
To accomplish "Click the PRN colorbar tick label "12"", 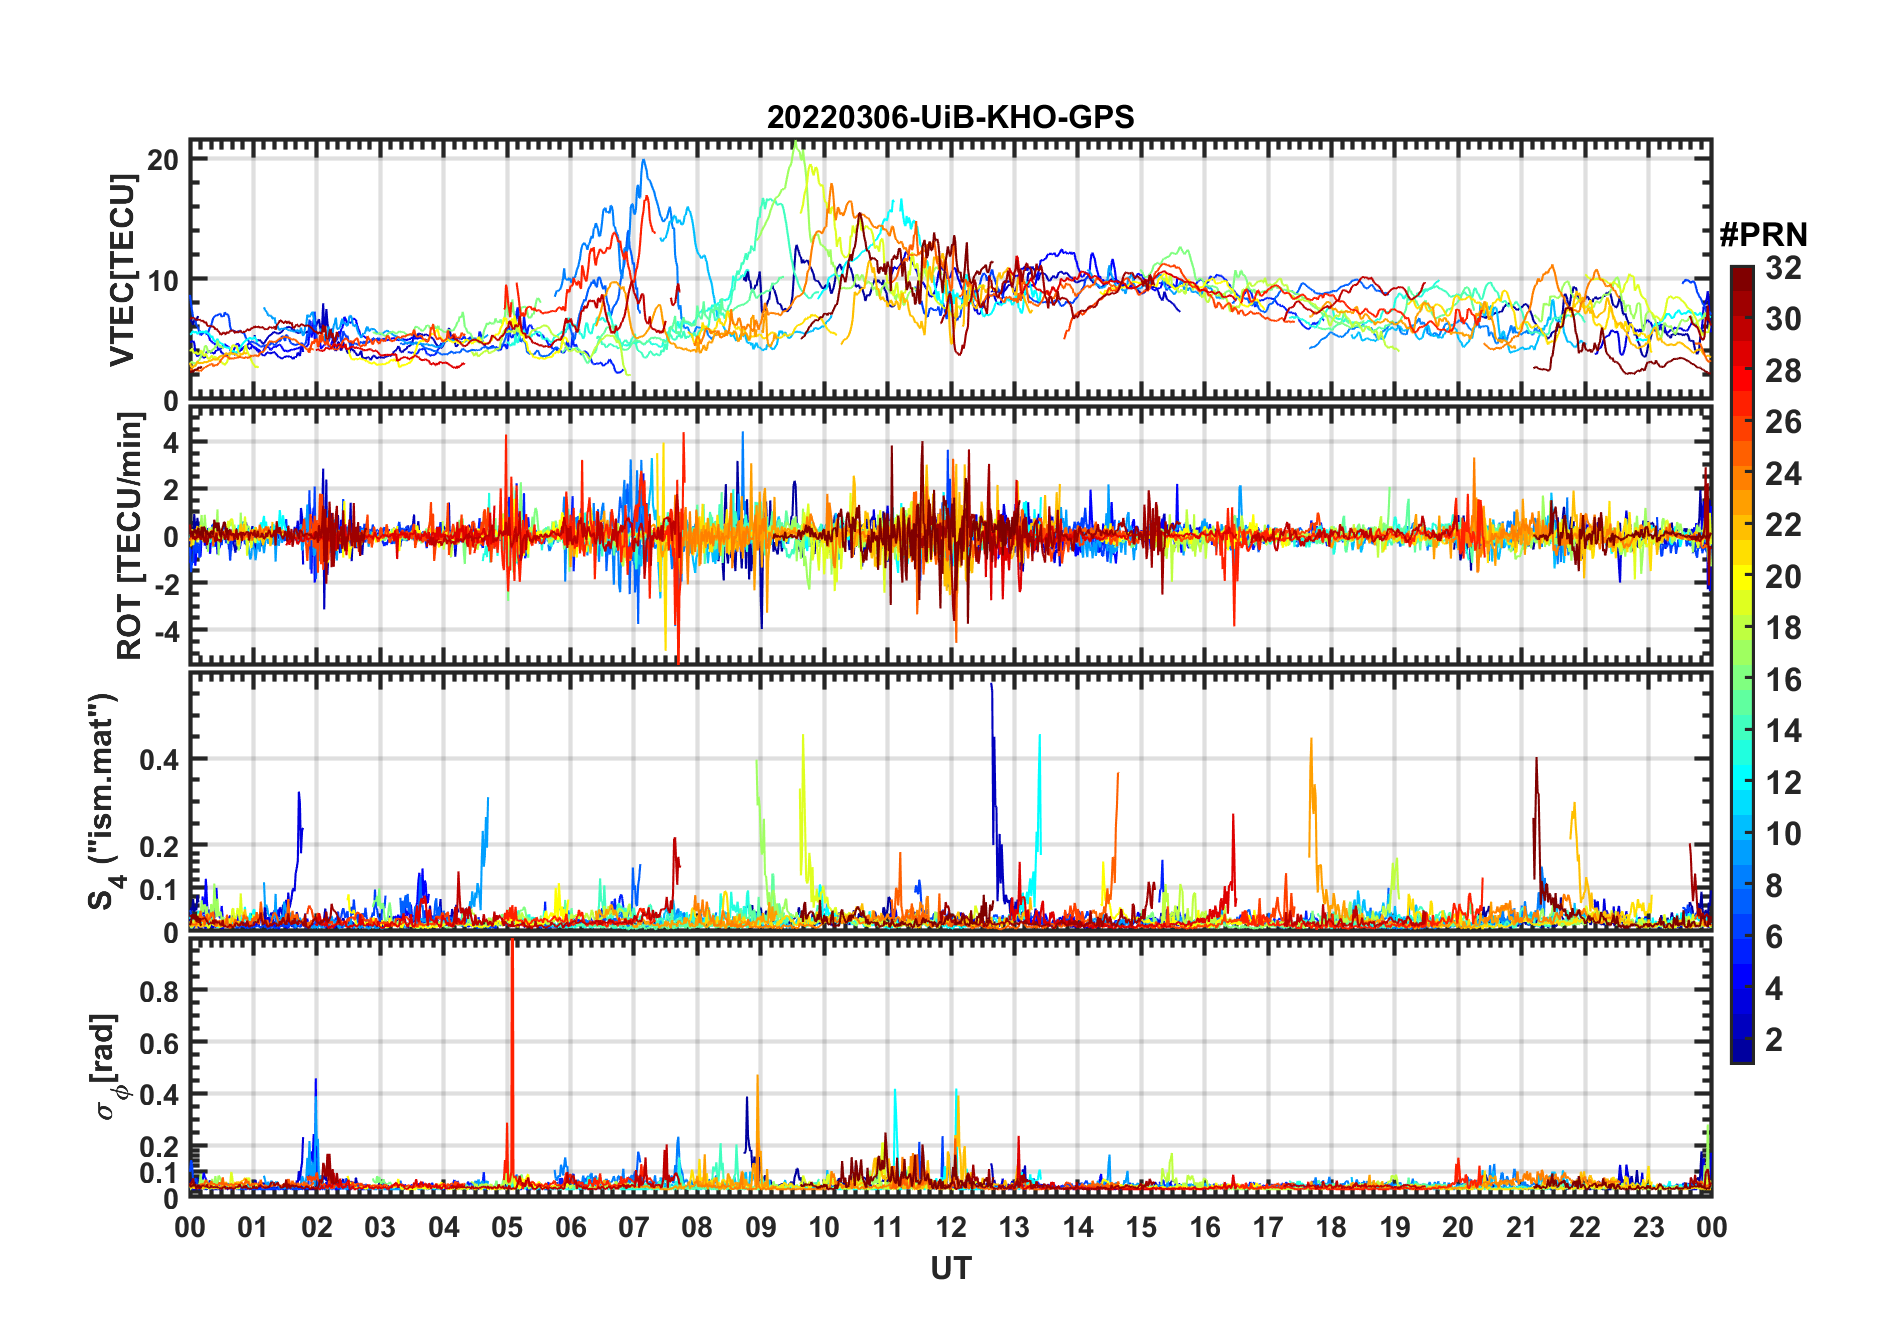I will pyautogui.click(x=1783, y=783).
